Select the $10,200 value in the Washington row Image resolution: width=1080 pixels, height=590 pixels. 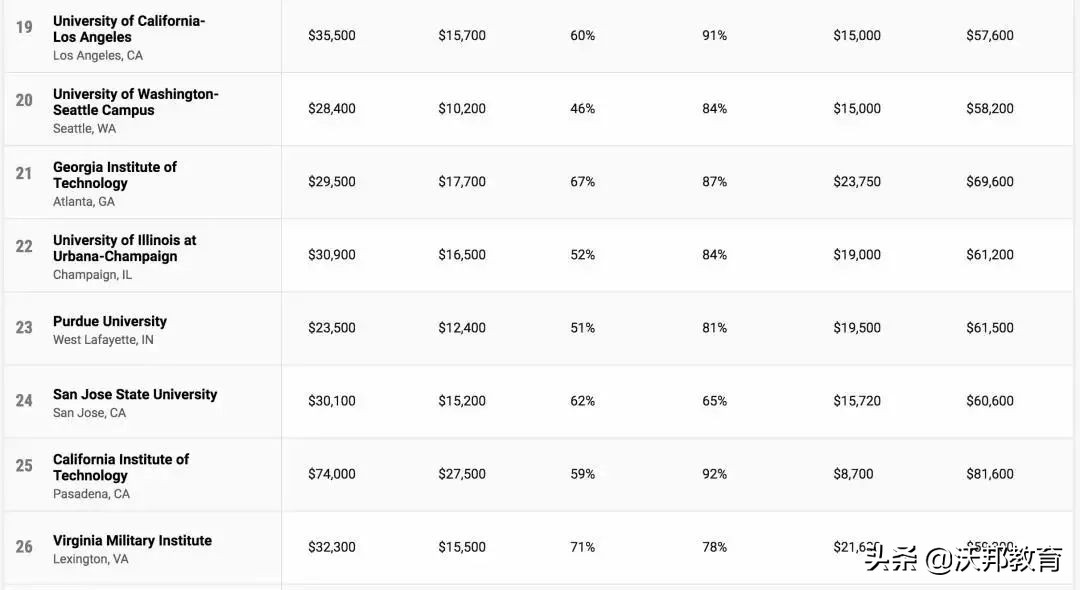[x=462, y=109]
